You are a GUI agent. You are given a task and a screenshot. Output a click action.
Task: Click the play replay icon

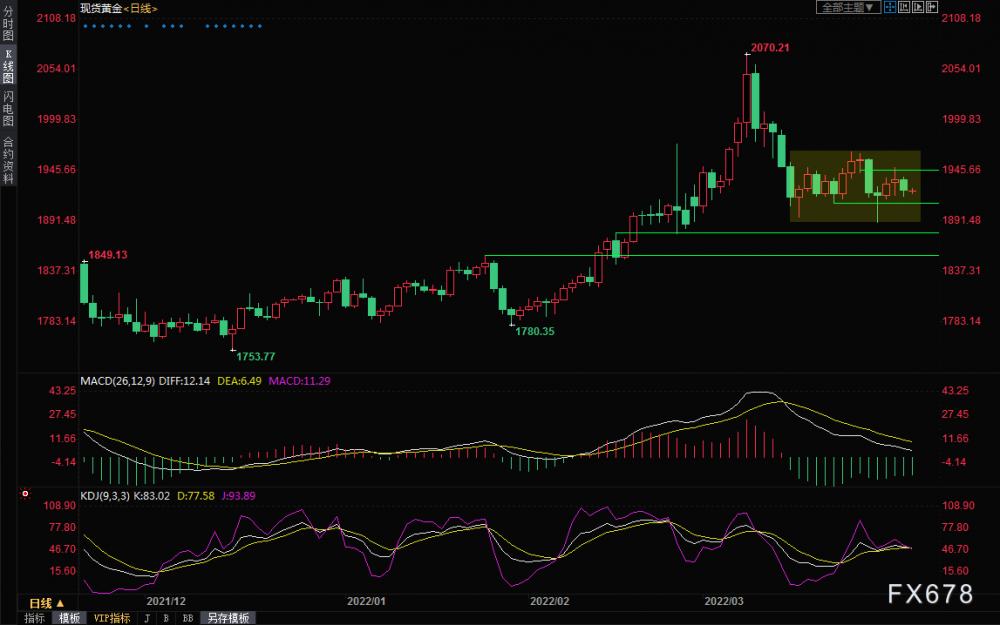click(x=918, y=7)
